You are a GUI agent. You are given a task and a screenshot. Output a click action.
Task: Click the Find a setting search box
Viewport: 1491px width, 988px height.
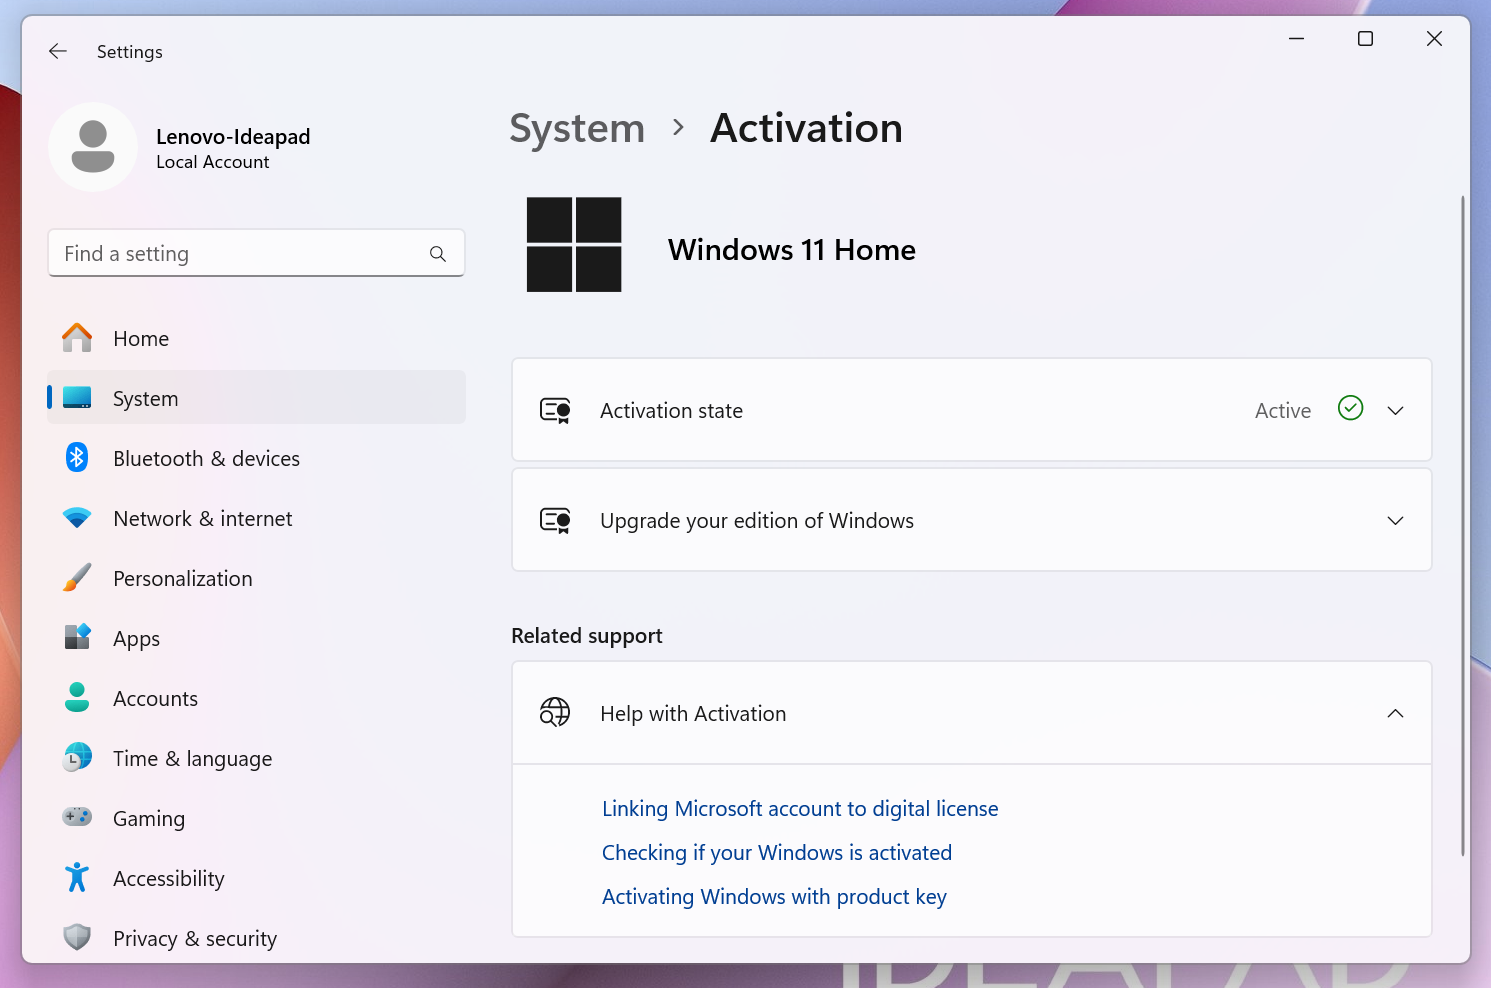[x=256, y=253]
